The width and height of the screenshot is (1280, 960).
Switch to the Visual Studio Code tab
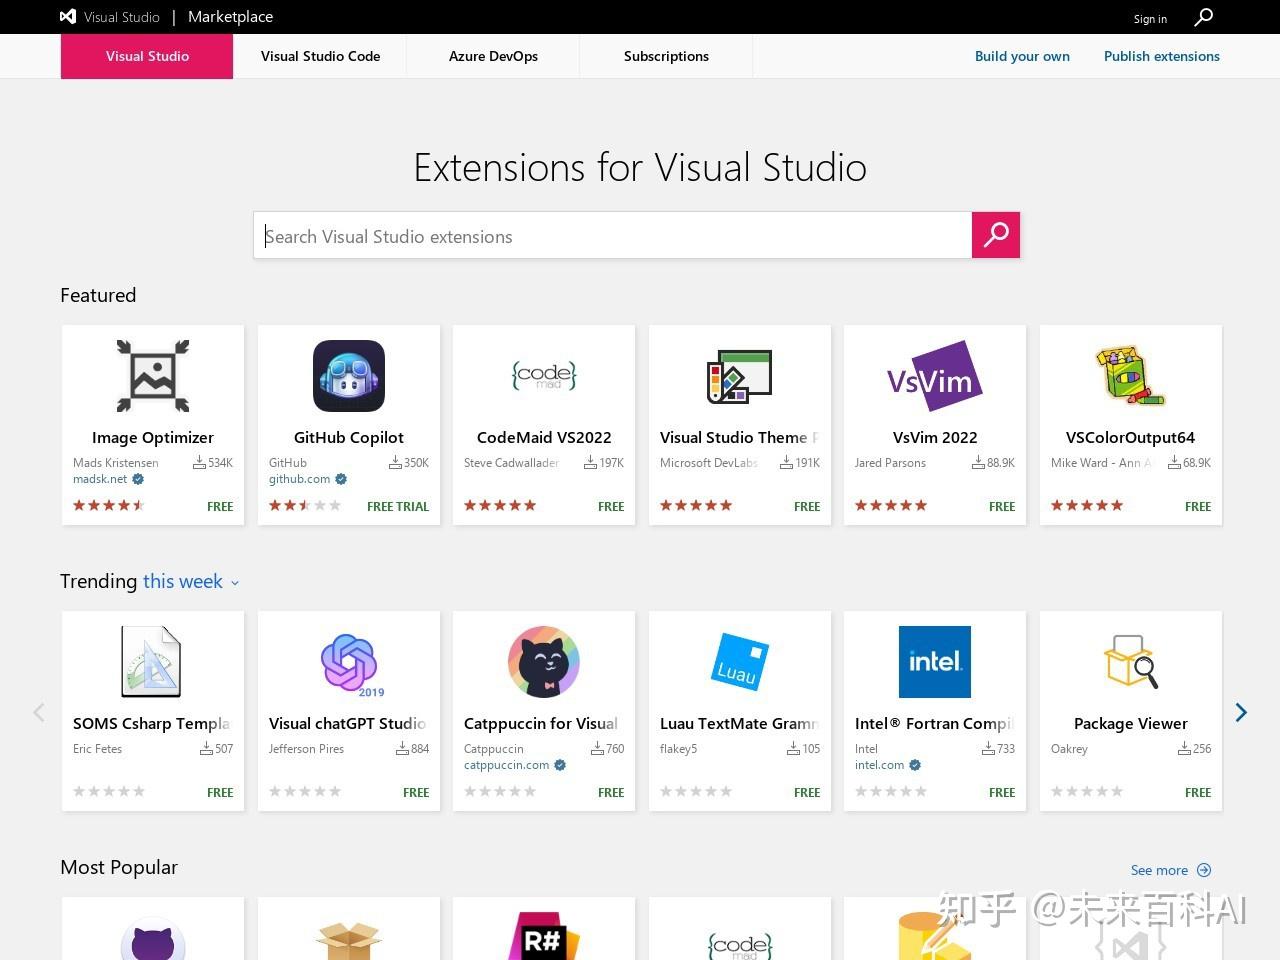pos(320,56)
